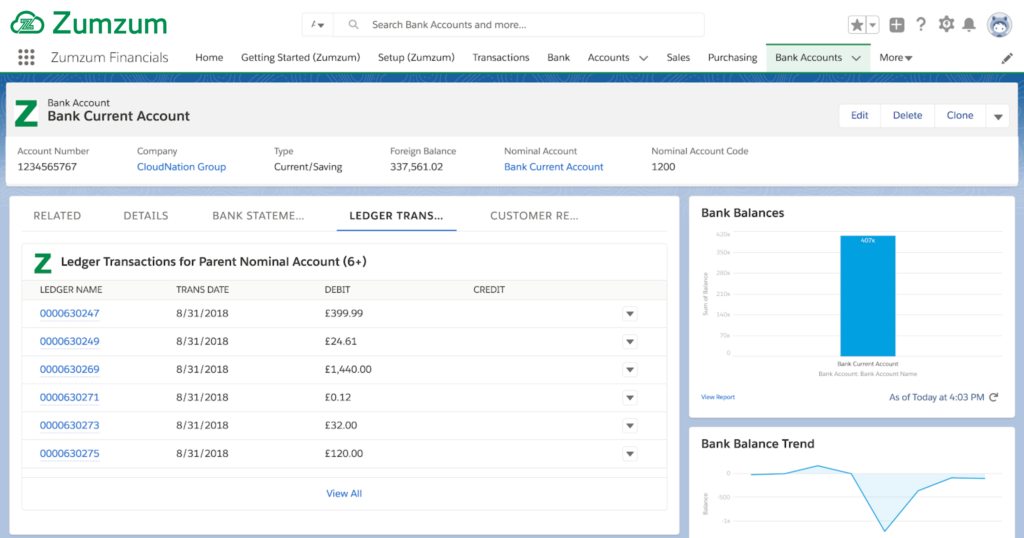The height and width of the screenshot is (538, 1024).
Task: Expand the Accounts tab chevron
Action: [643, 58]
